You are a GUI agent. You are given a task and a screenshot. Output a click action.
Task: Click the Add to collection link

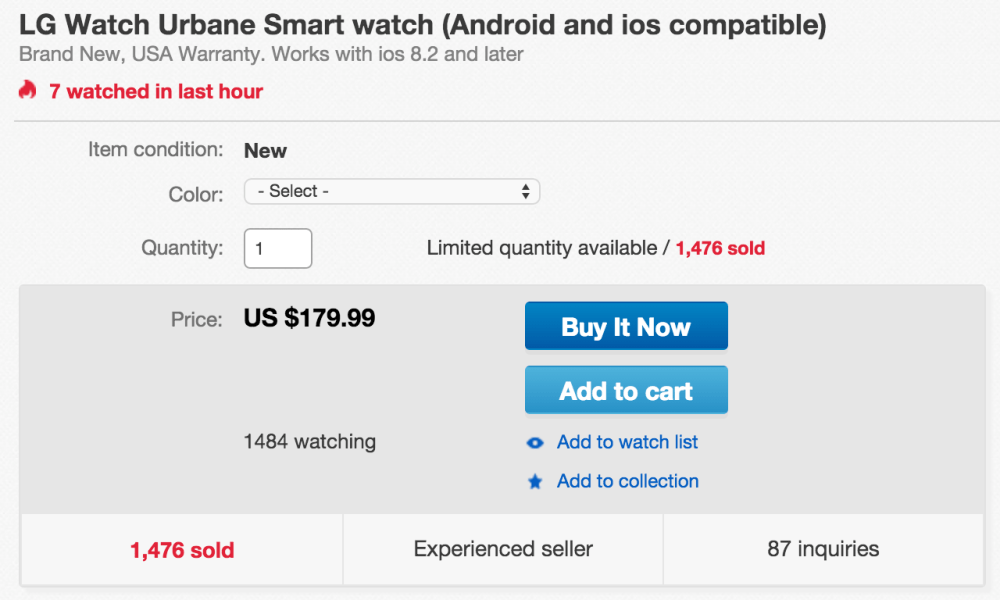[x=627, y=481]
